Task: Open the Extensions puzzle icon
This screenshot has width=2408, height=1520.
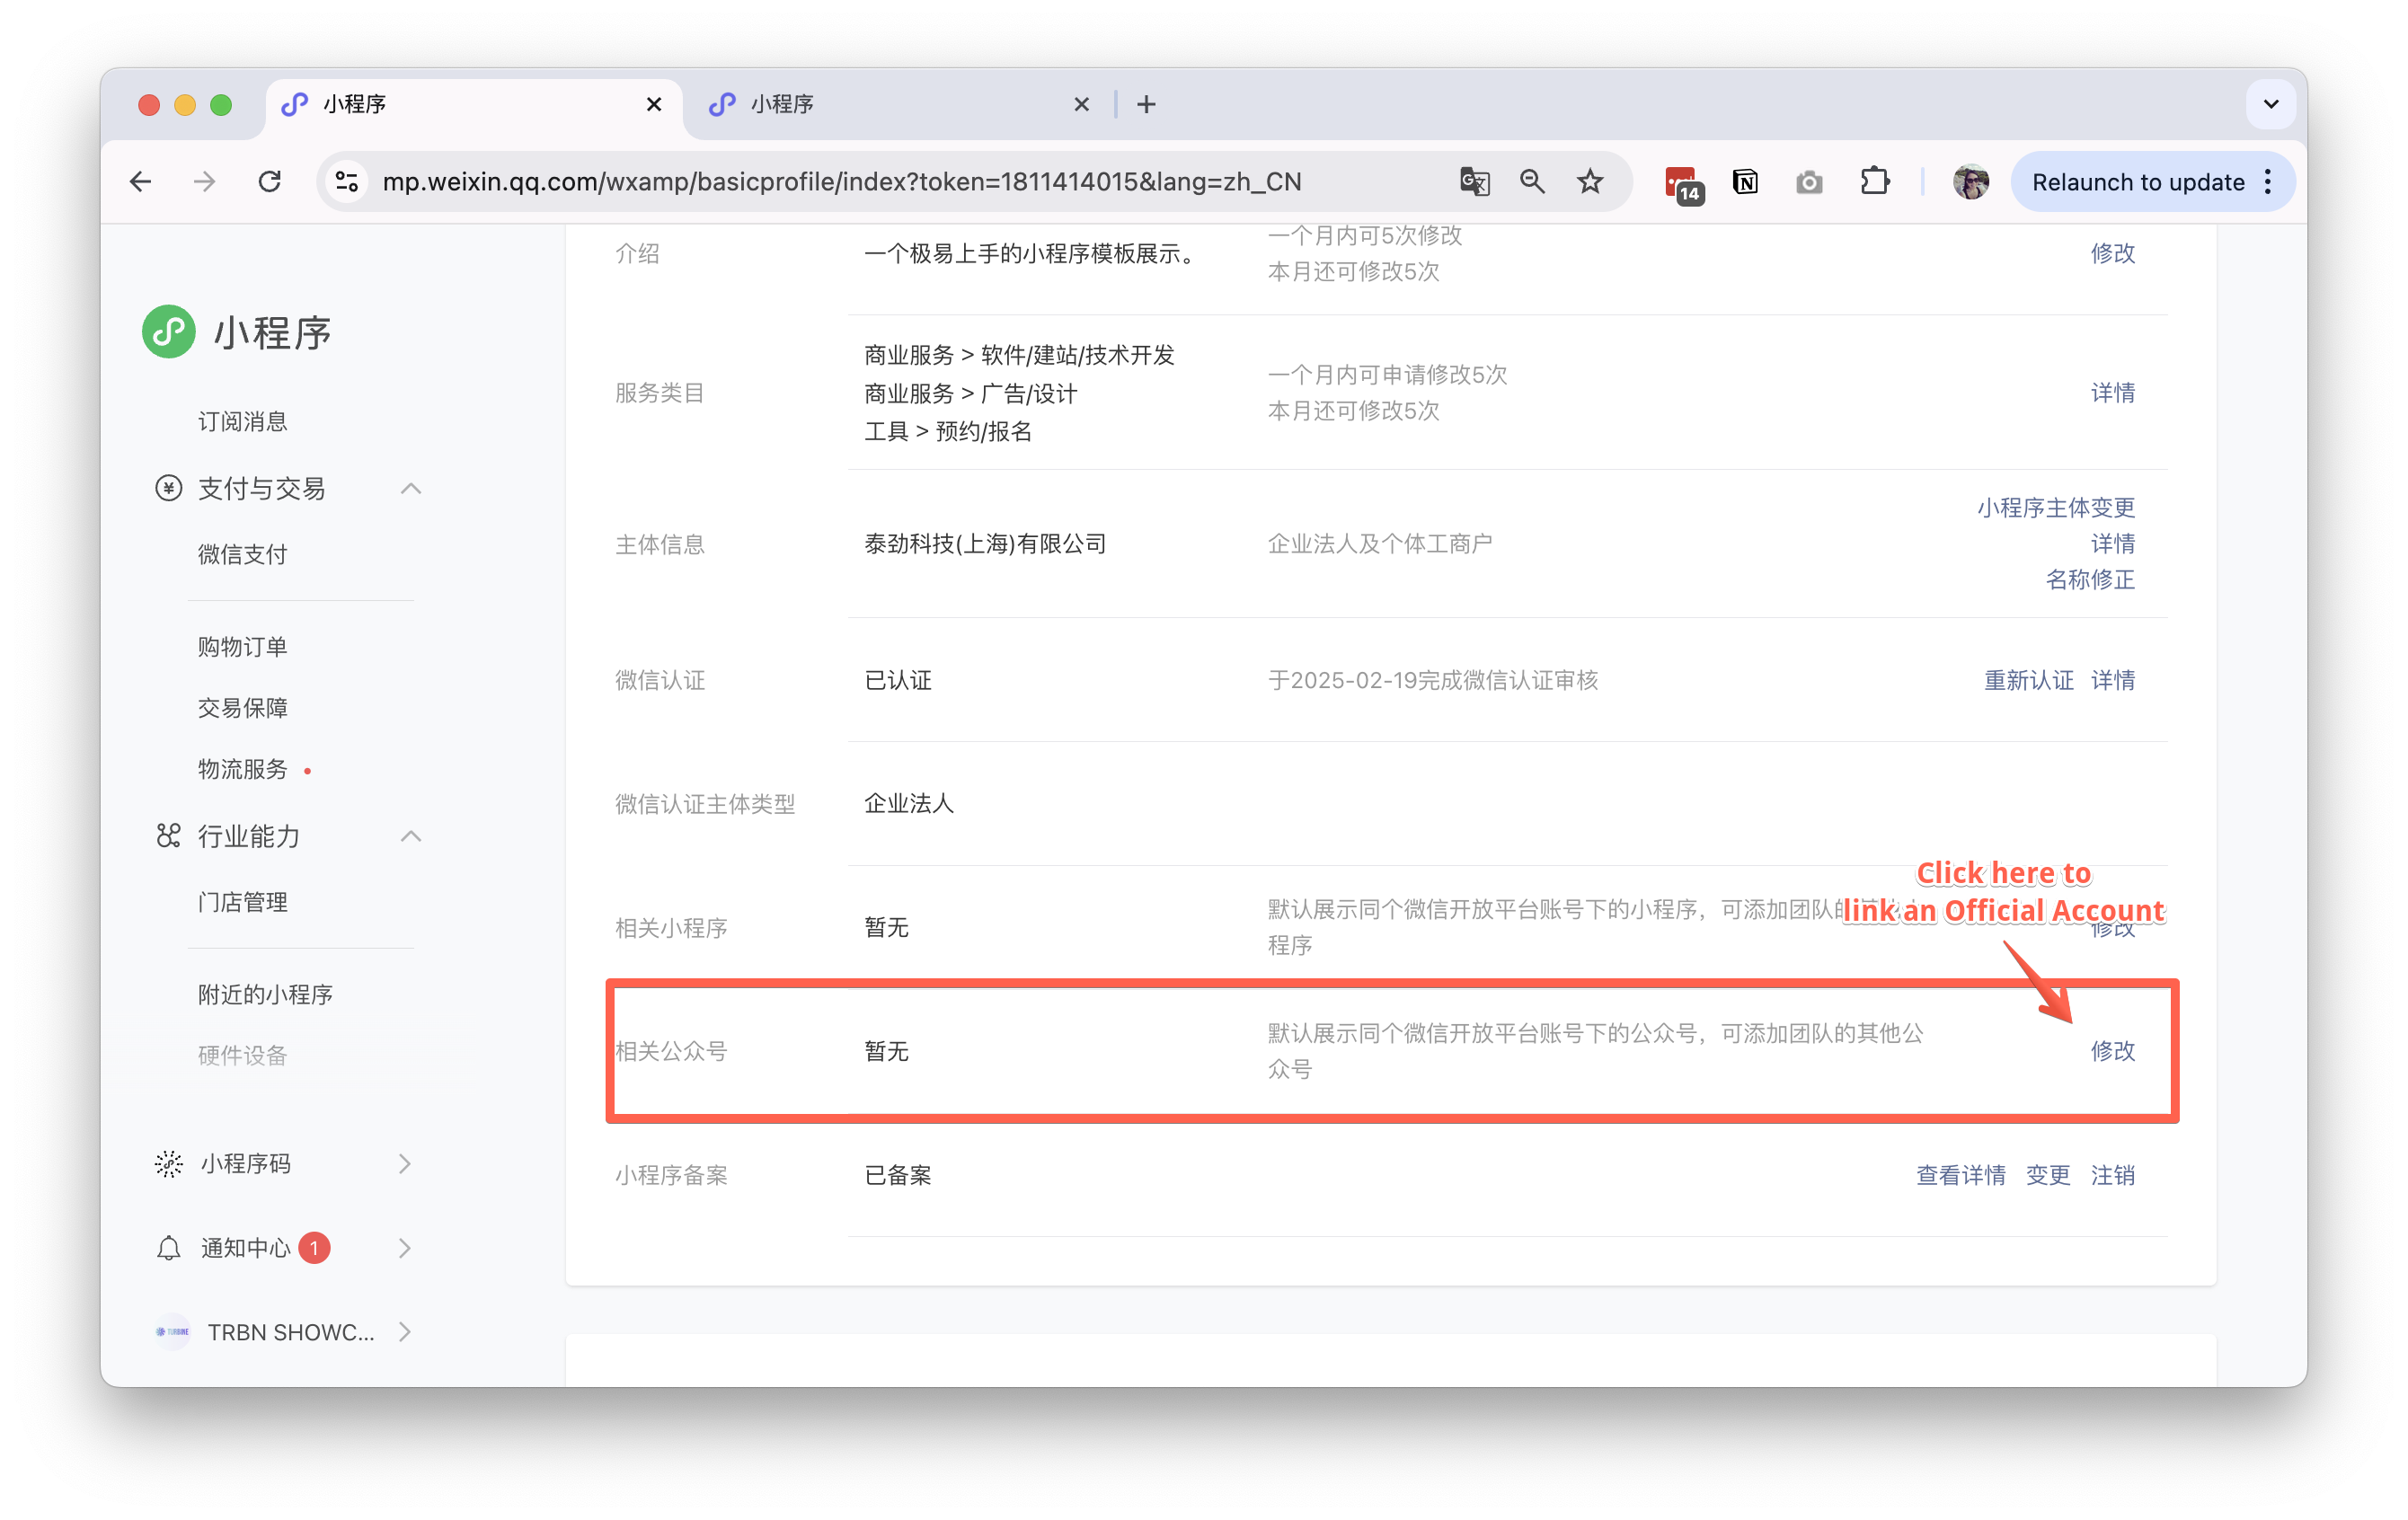Action: 1874,182
